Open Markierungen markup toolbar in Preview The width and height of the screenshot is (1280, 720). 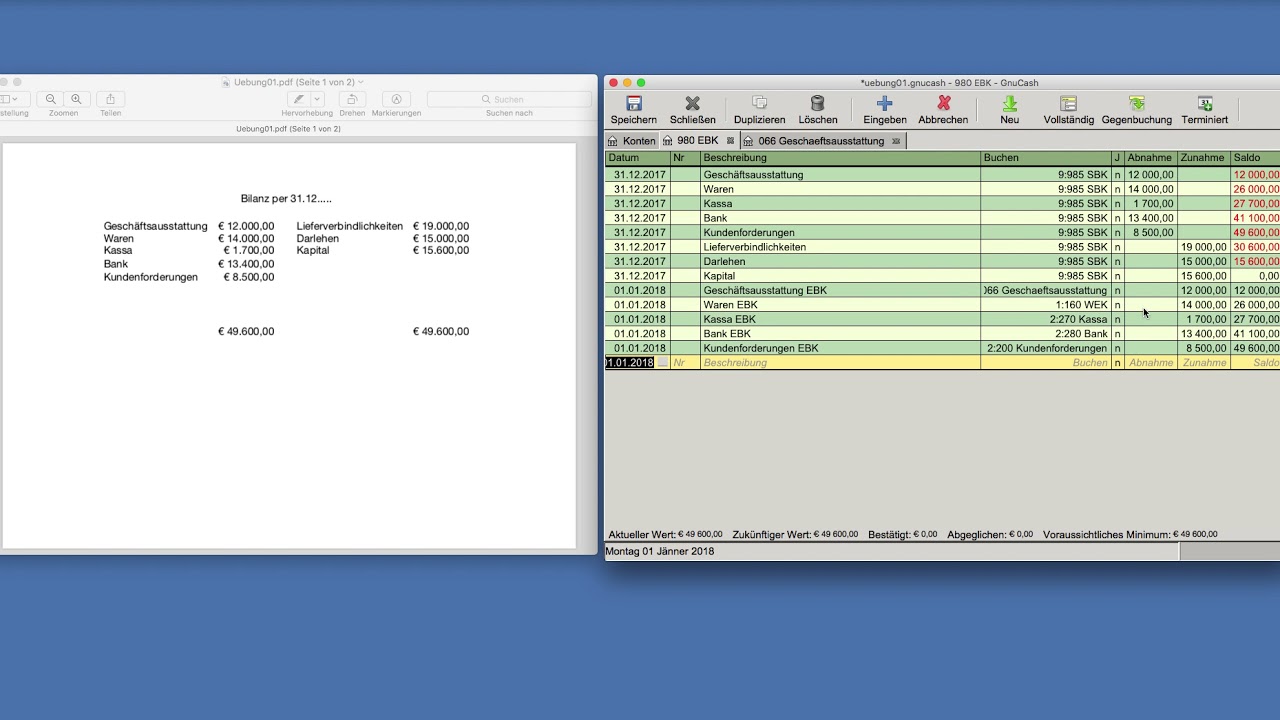[x=396, y=99]
